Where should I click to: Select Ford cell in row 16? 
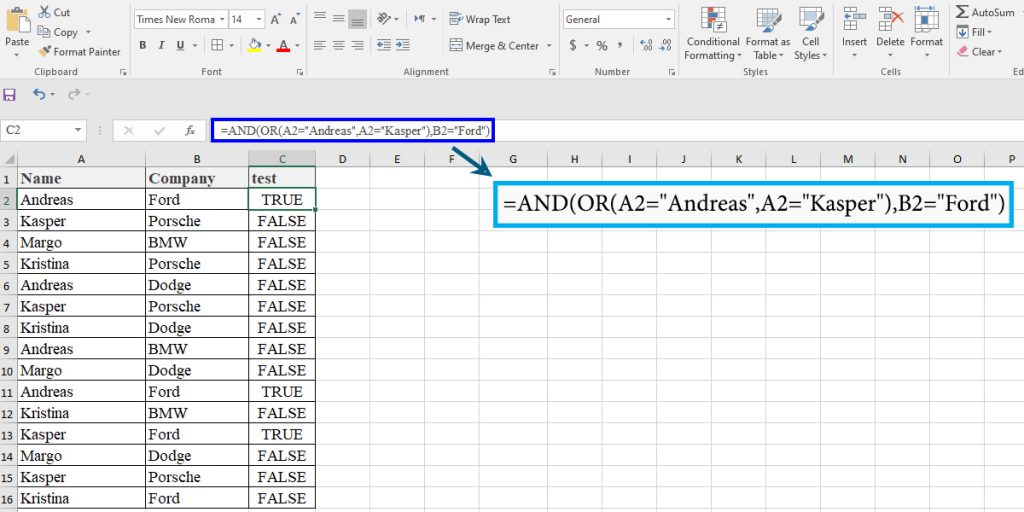coord(197,498)
